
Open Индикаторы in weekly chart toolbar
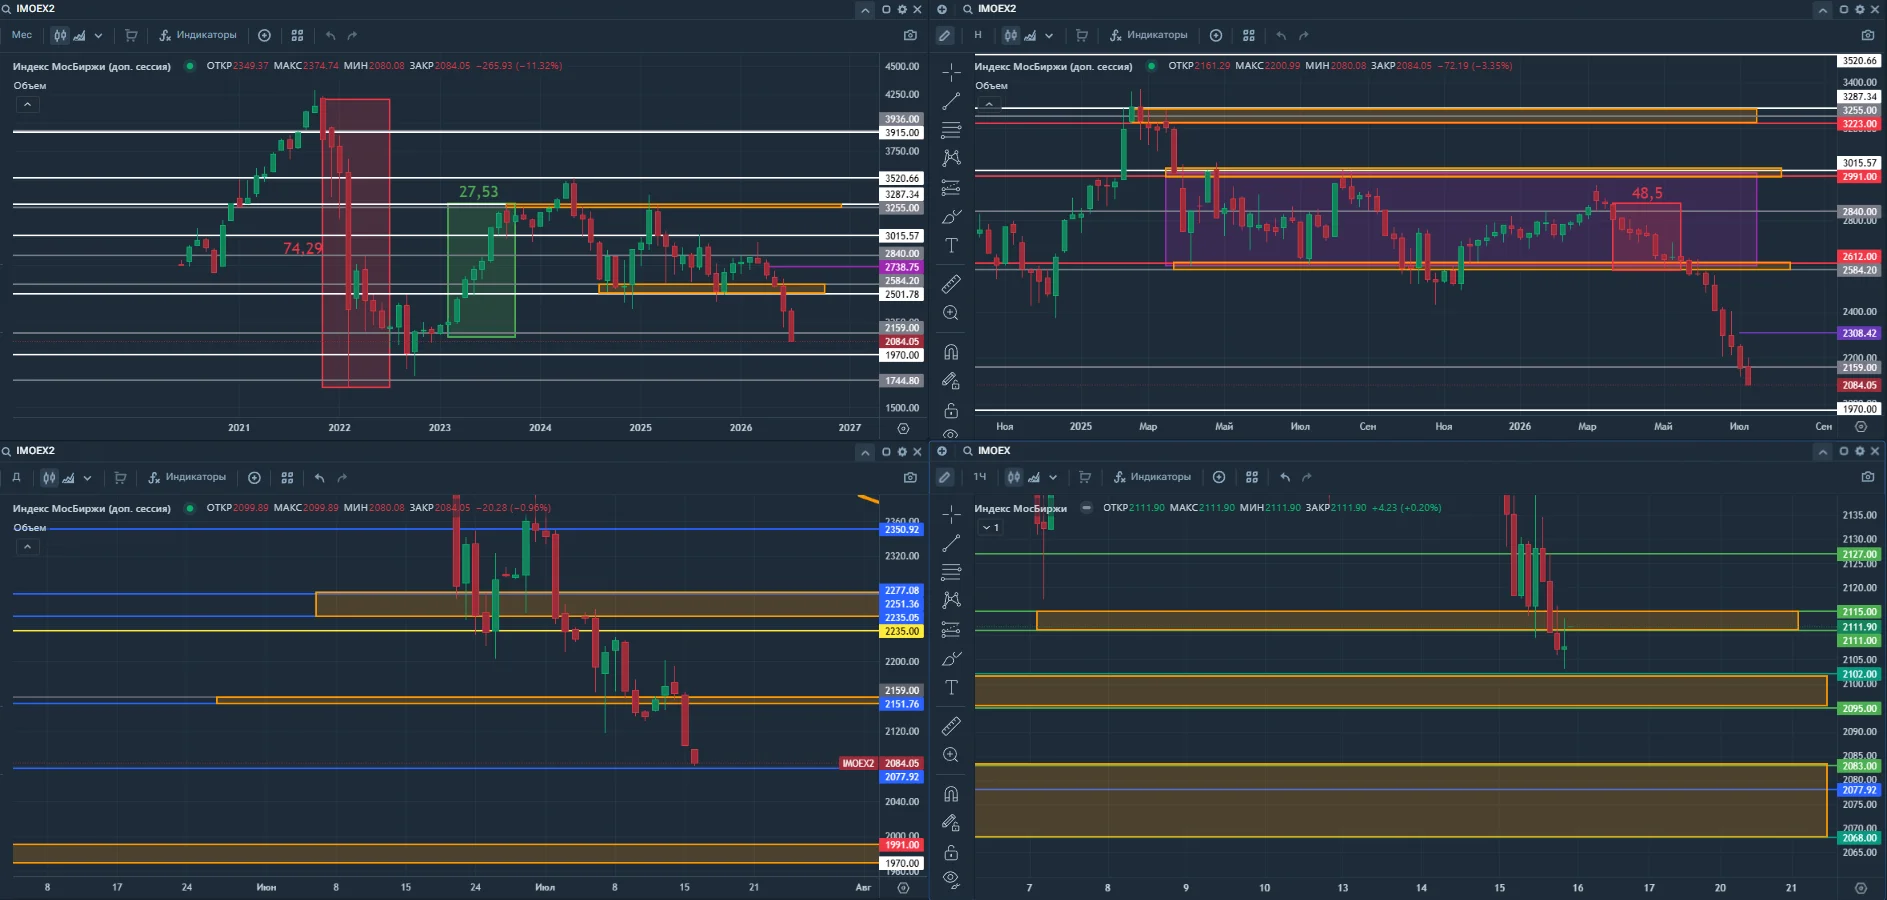coord(1149,35)
